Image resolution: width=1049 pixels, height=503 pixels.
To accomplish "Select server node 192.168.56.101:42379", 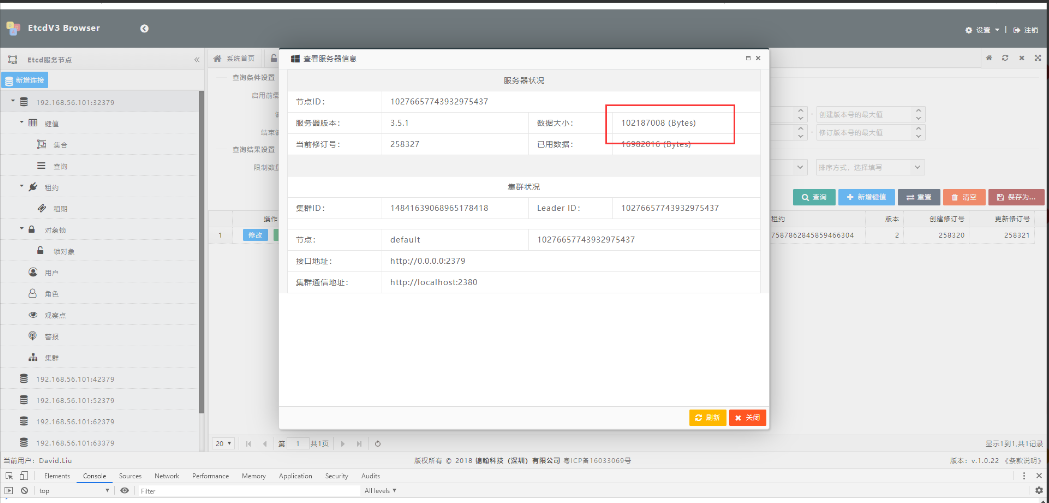I will tap(75, 379).
